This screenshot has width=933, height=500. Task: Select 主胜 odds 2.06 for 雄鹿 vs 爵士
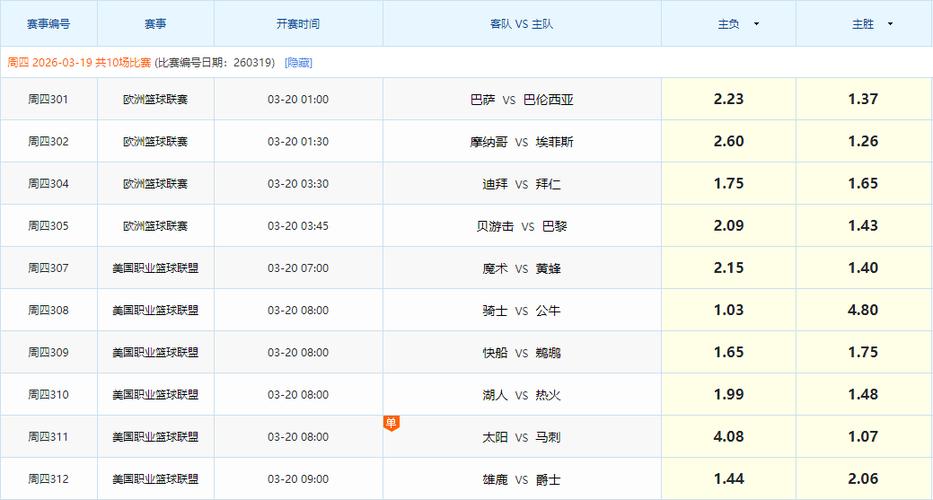[x=864, y=479]
